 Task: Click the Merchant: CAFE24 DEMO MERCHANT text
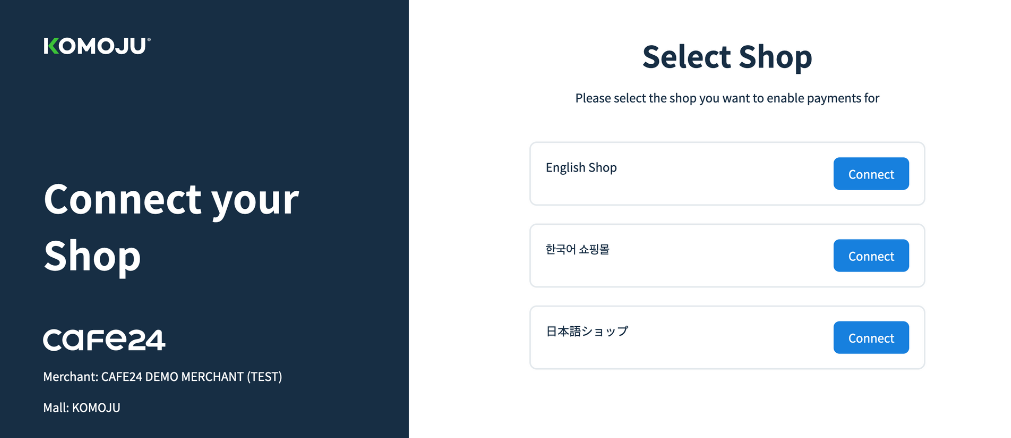162,377
